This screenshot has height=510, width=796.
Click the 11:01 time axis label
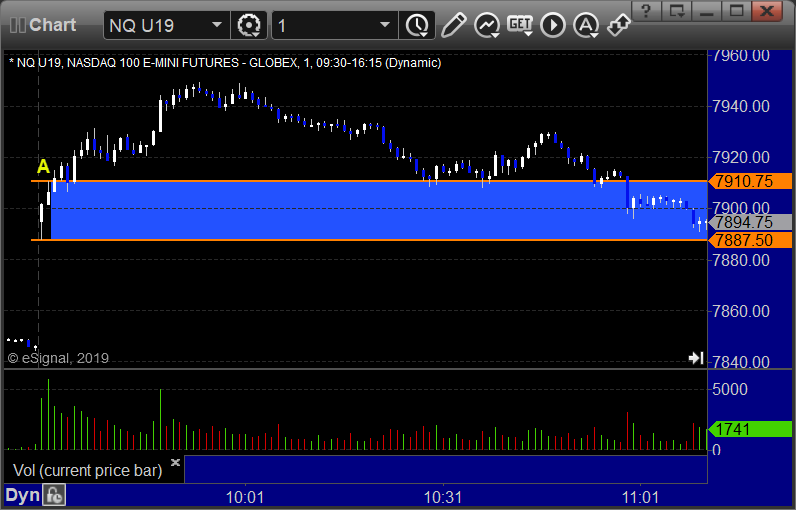pos(641,497)
